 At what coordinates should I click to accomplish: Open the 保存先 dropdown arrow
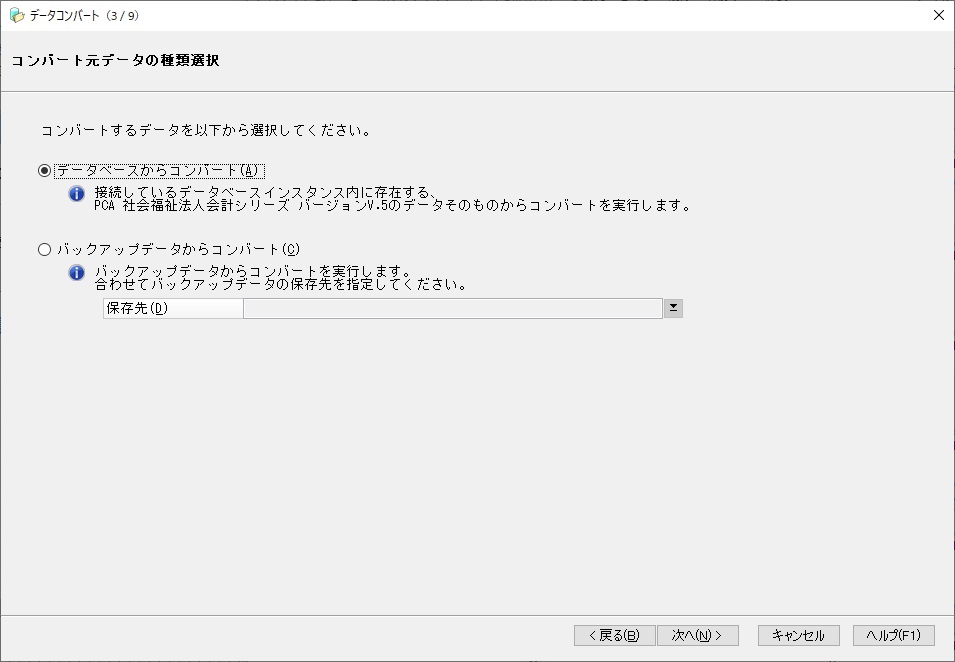tap(673, 308)
